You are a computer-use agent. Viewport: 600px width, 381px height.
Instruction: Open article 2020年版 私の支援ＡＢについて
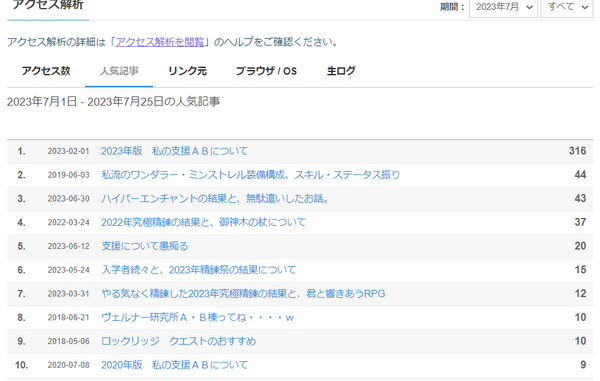click(x=174, y=365)
